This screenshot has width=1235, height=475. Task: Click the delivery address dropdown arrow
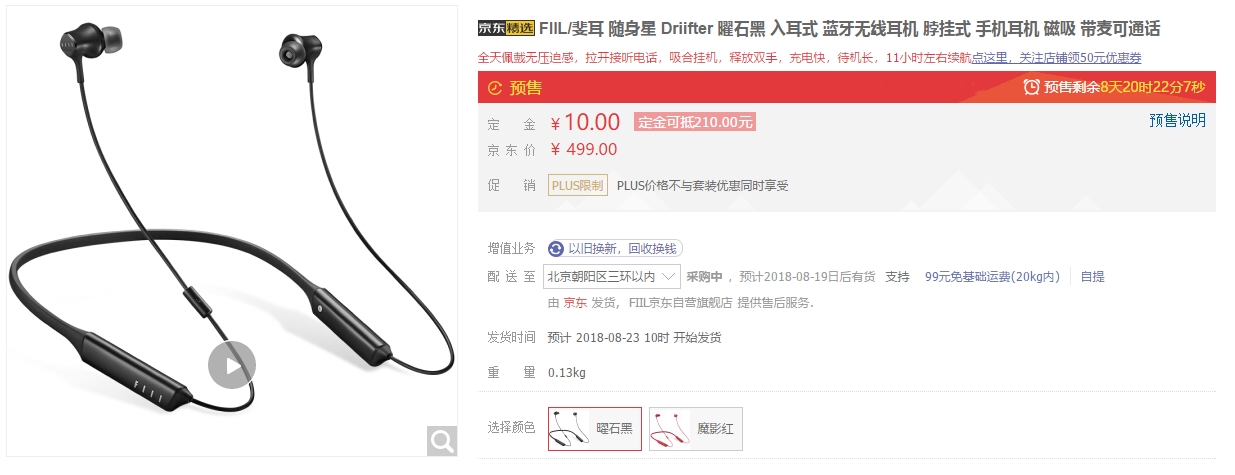point(669,276)
